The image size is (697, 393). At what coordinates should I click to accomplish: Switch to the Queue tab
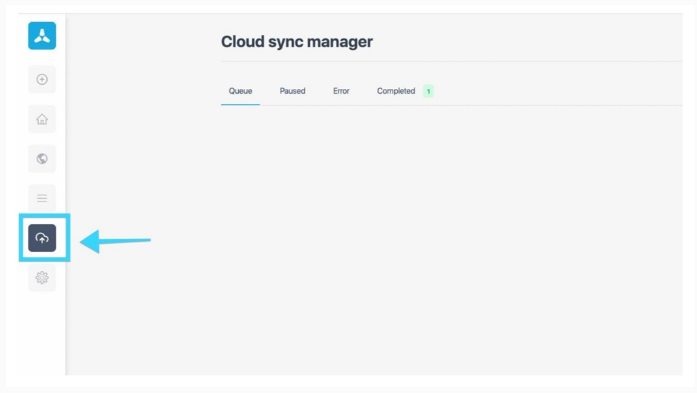click(x=240, y=91)
